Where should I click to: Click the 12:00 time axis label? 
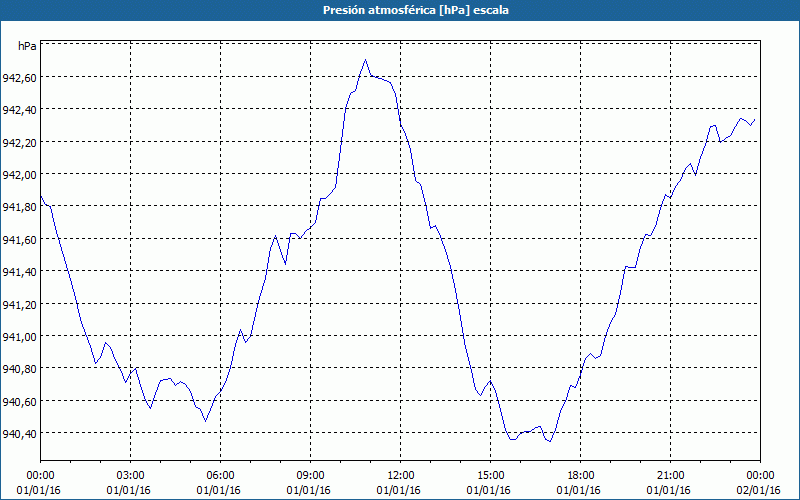tap(401, 476)
